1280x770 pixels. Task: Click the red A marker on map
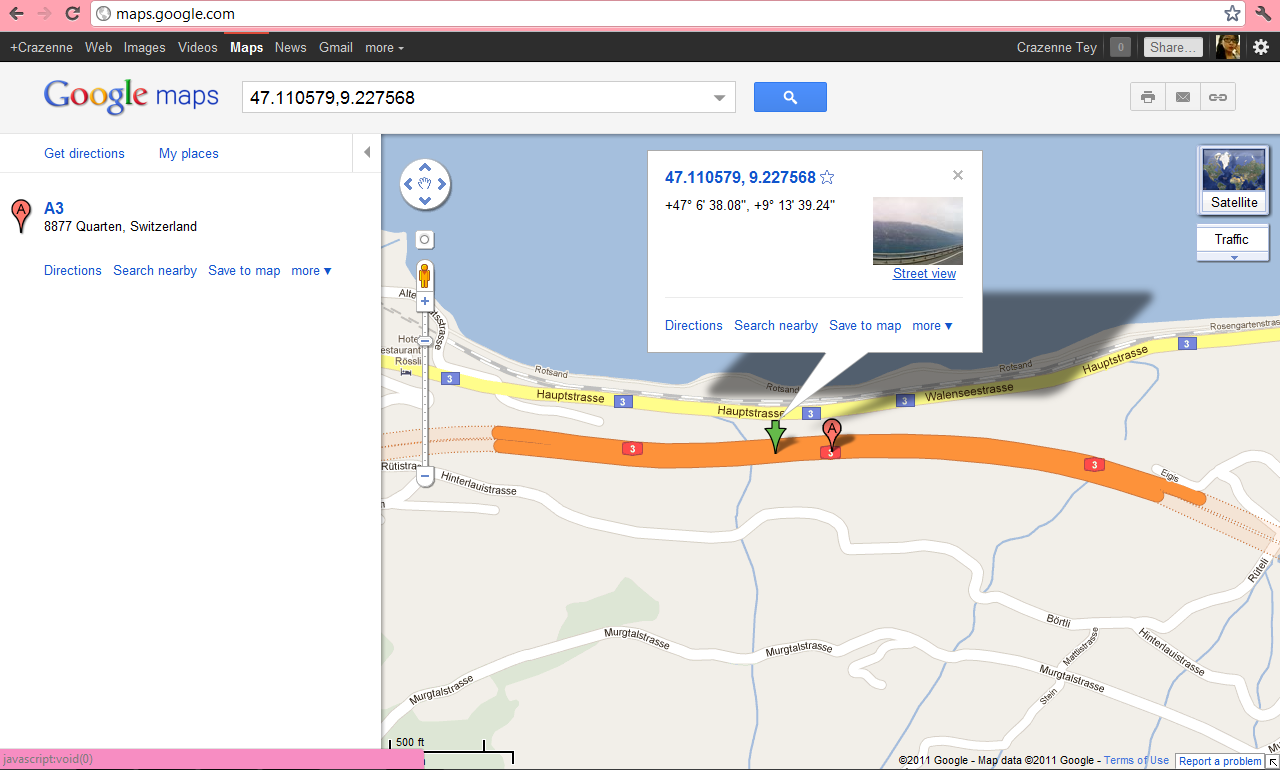[x=832, y=435]
